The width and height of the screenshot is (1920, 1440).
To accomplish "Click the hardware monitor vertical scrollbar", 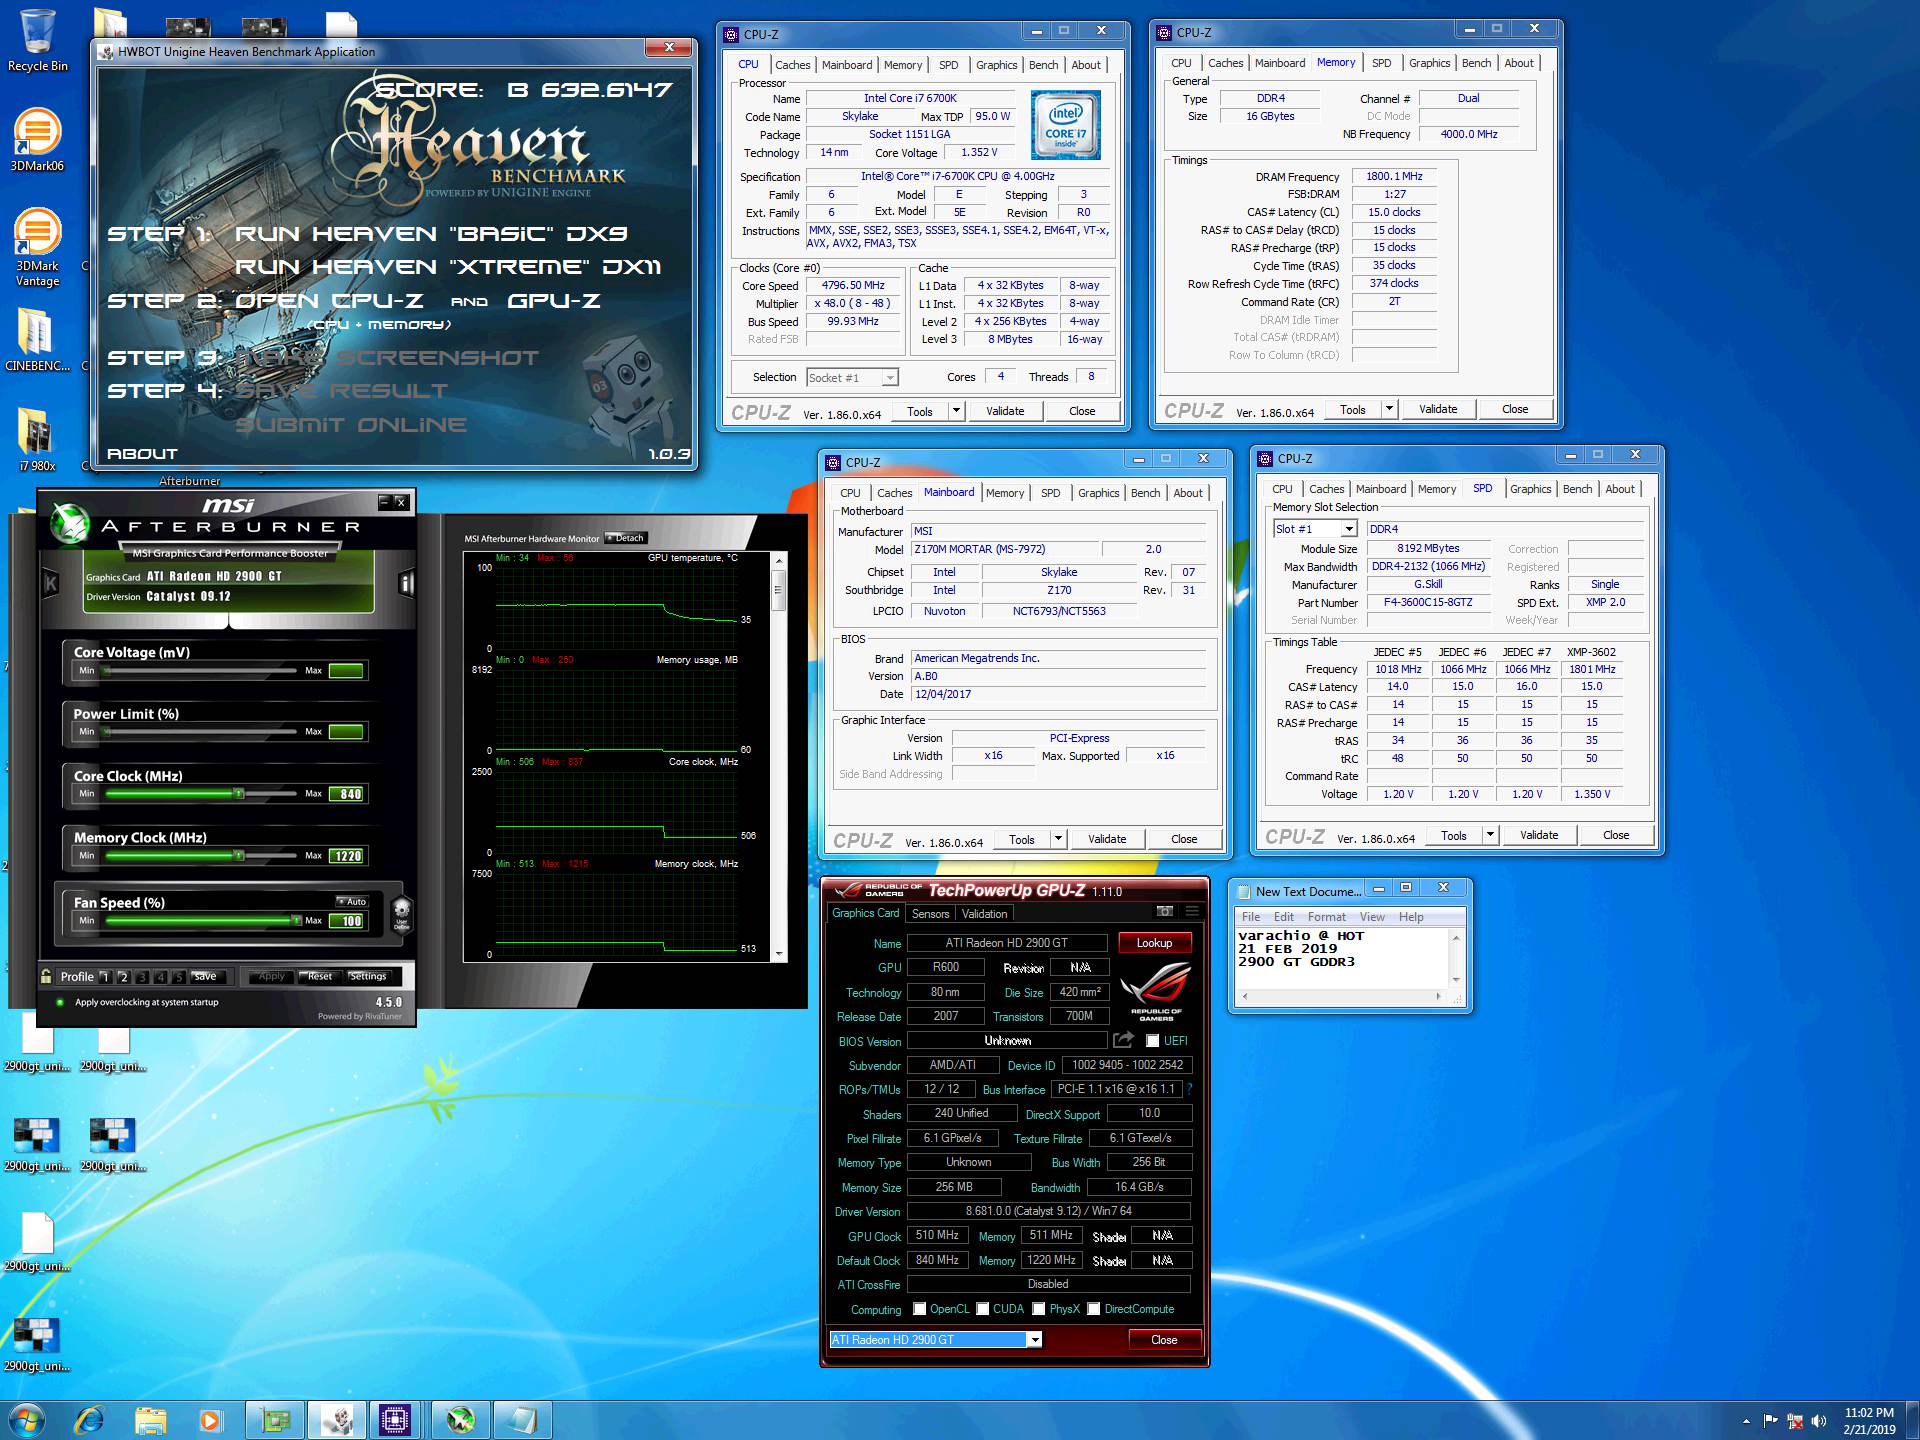I will coord(779,757).
